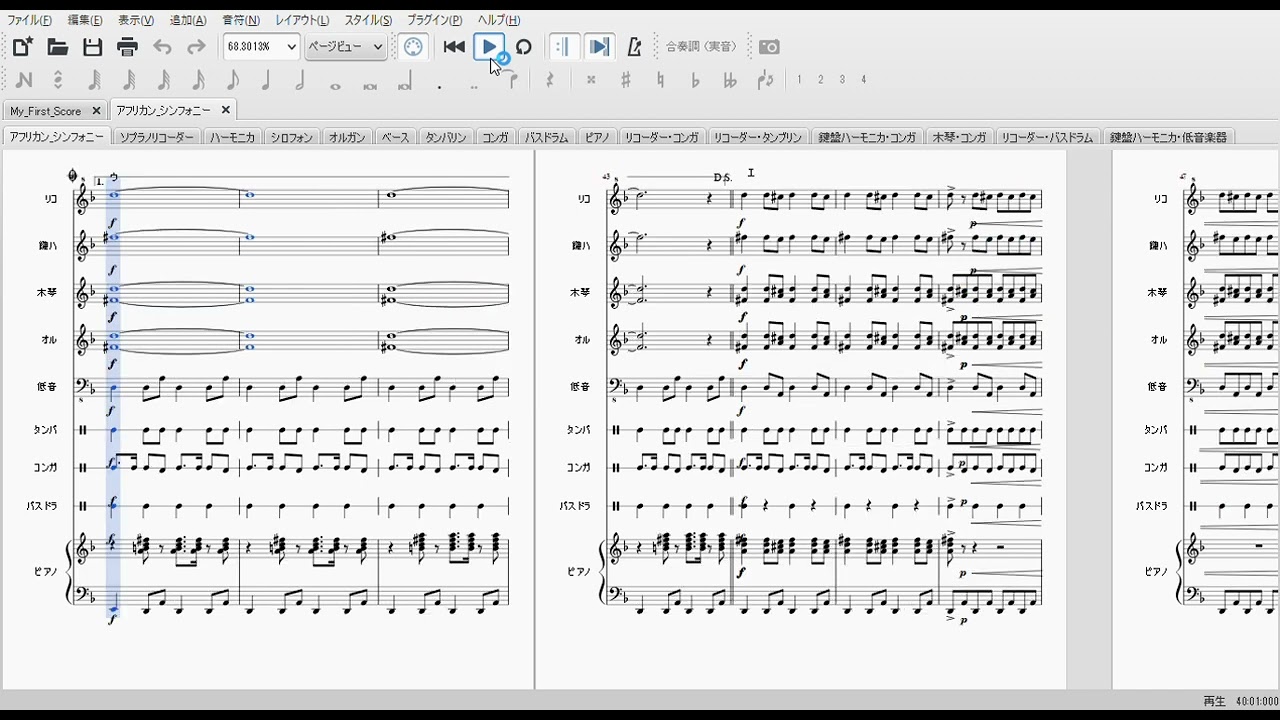
Task: Toggle loop playback
Action: click(523, 47)
